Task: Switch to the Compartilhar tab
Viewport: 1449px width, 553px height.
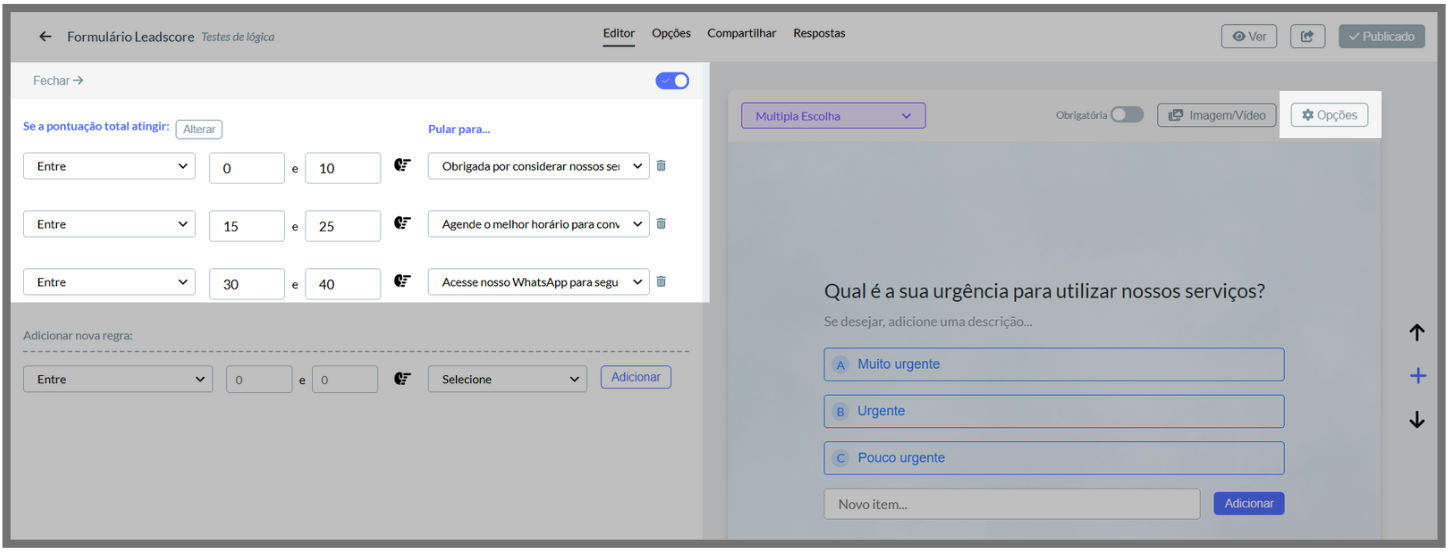Action: pos(741,34)
